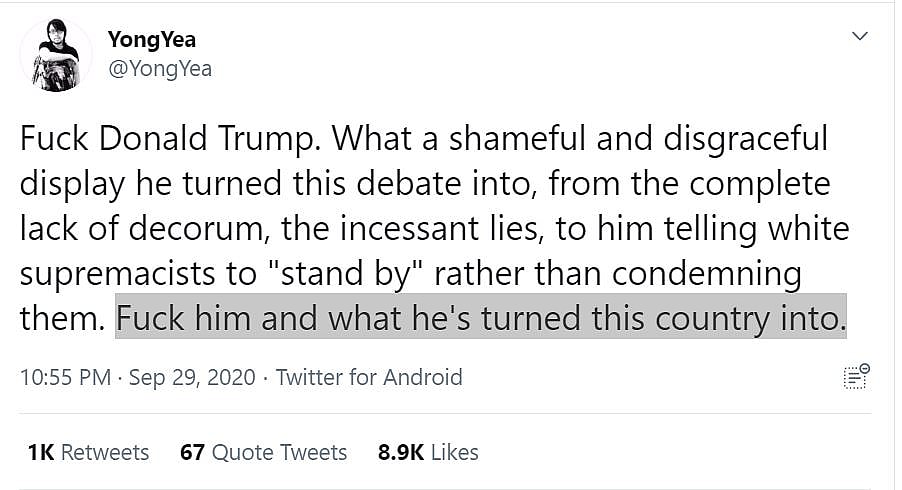Click the 10:55 PM timestamp
The width and height of the screenshot is (902, 490).
[65, 377]
